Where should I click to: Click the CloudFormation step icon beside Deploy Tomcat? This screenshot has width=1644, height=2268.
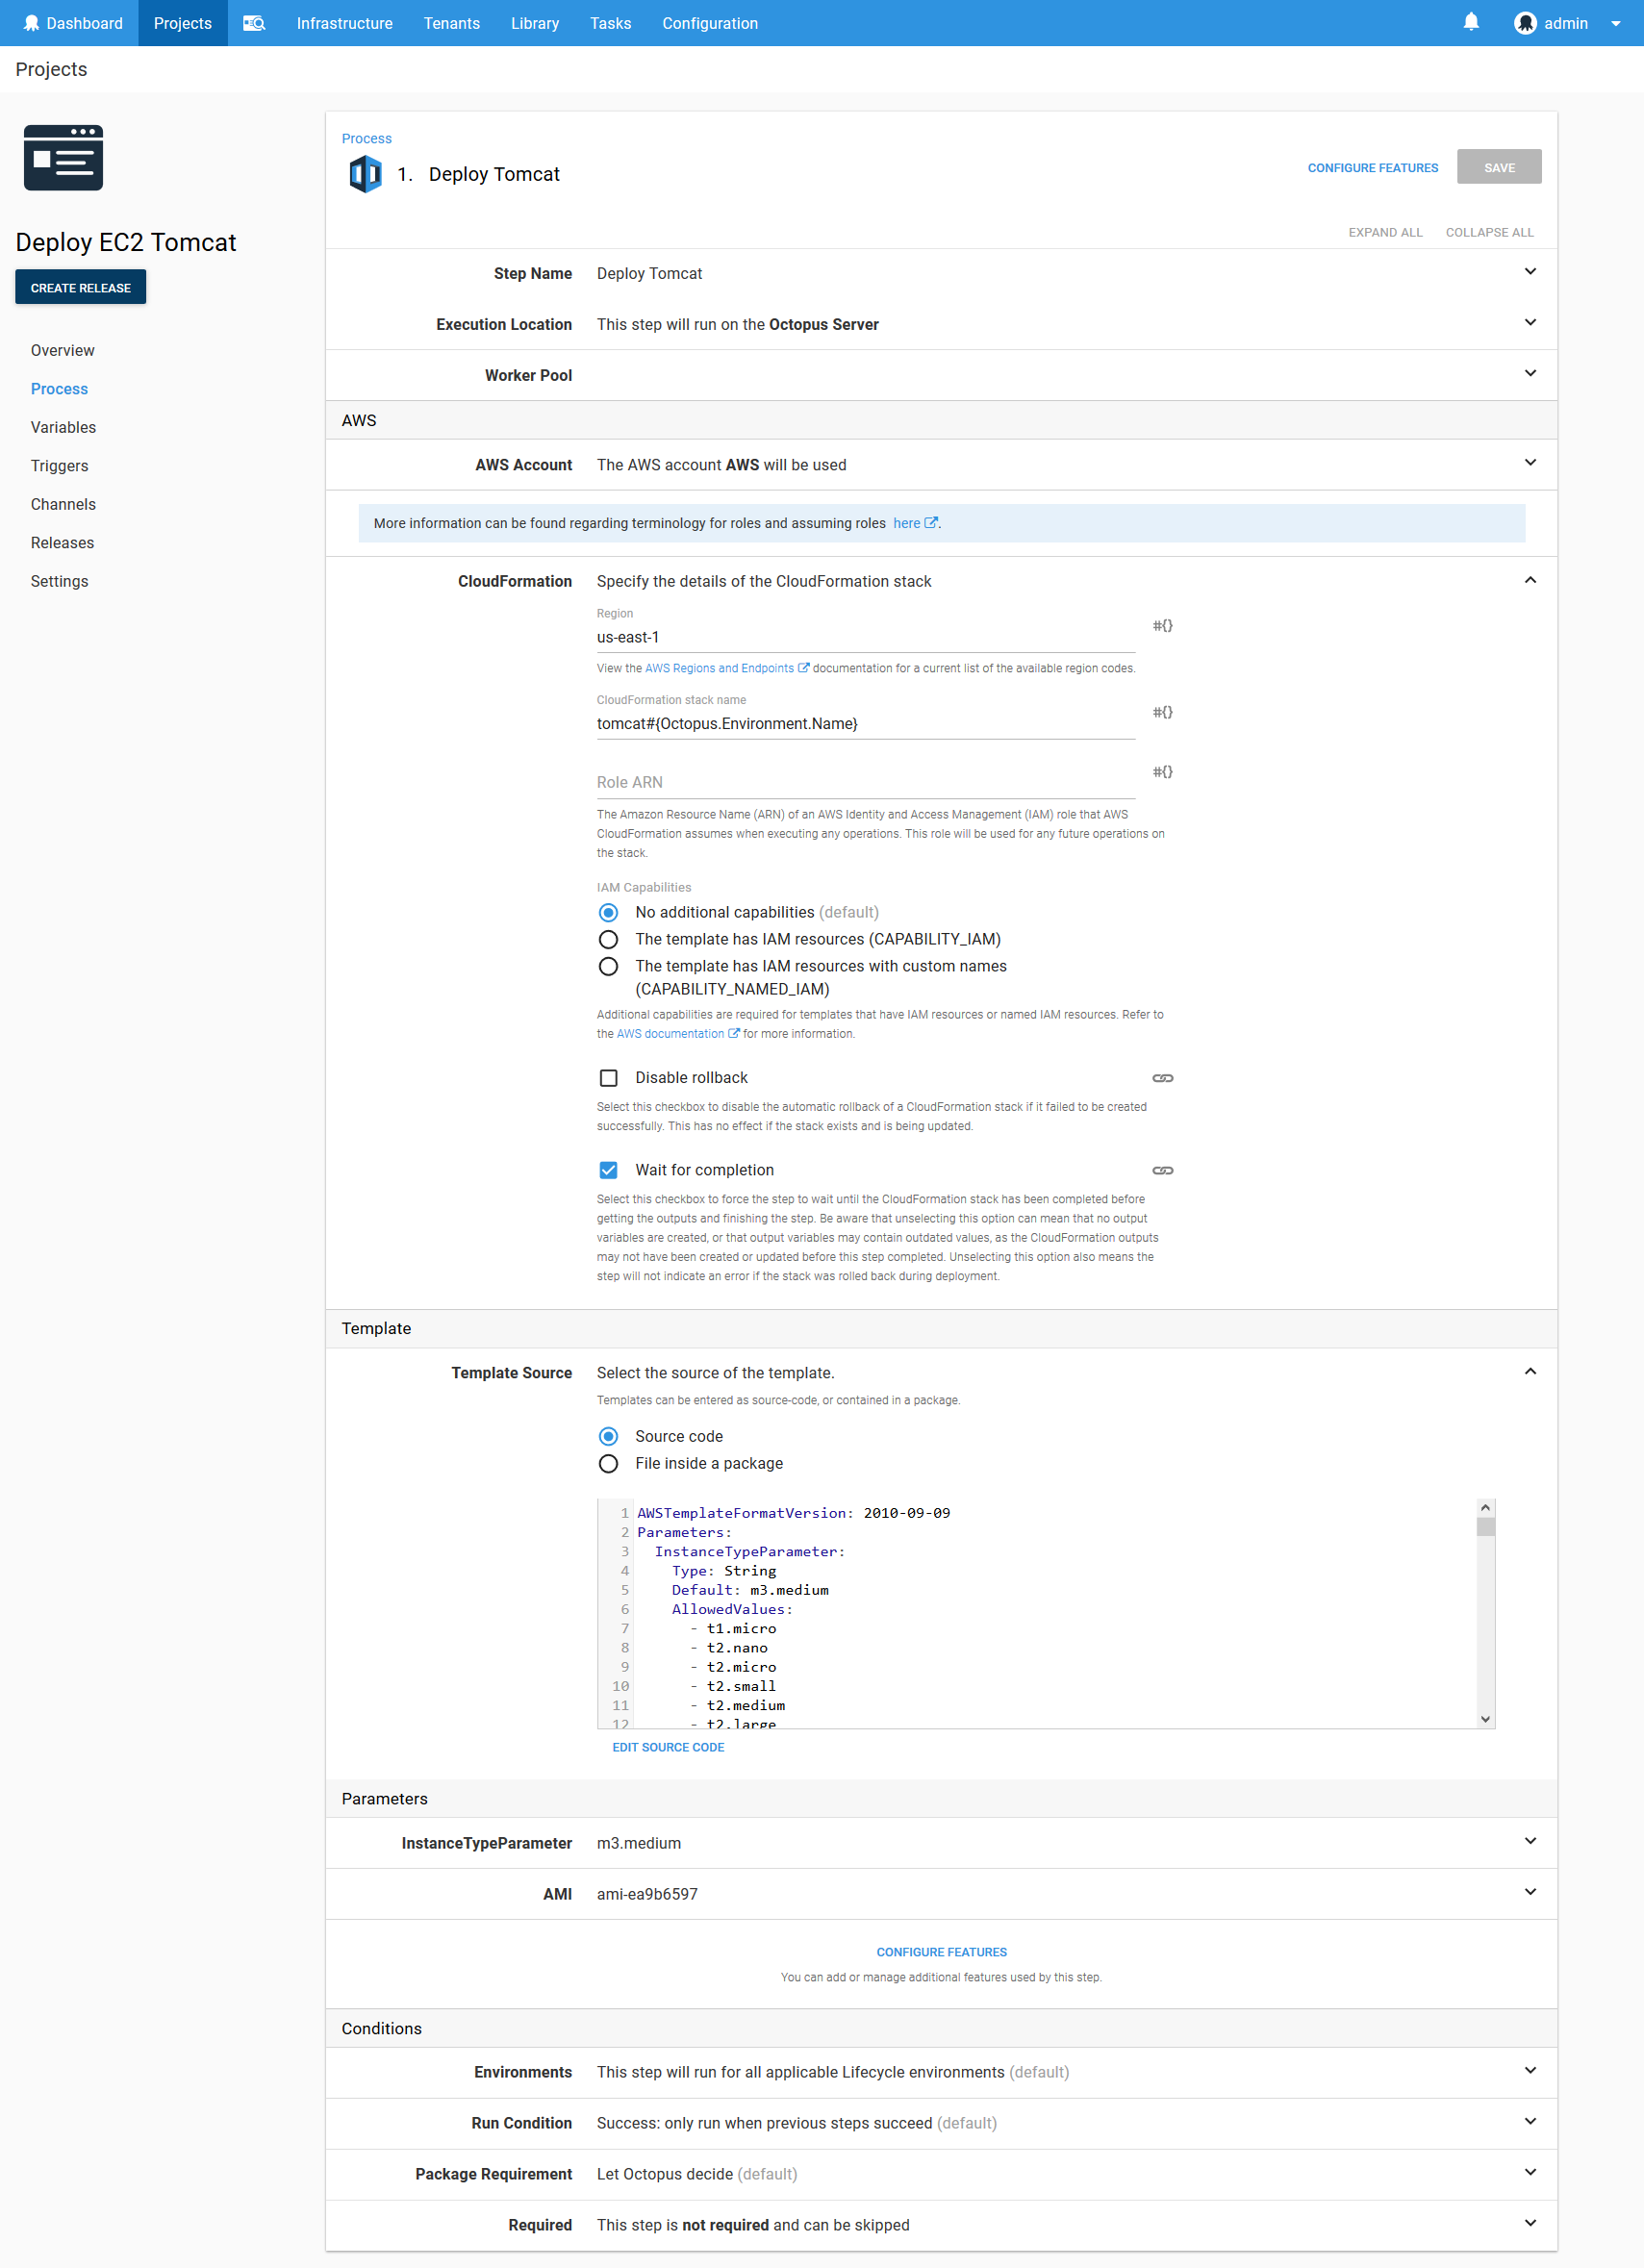pyautogui.click(x=365, y=173)
